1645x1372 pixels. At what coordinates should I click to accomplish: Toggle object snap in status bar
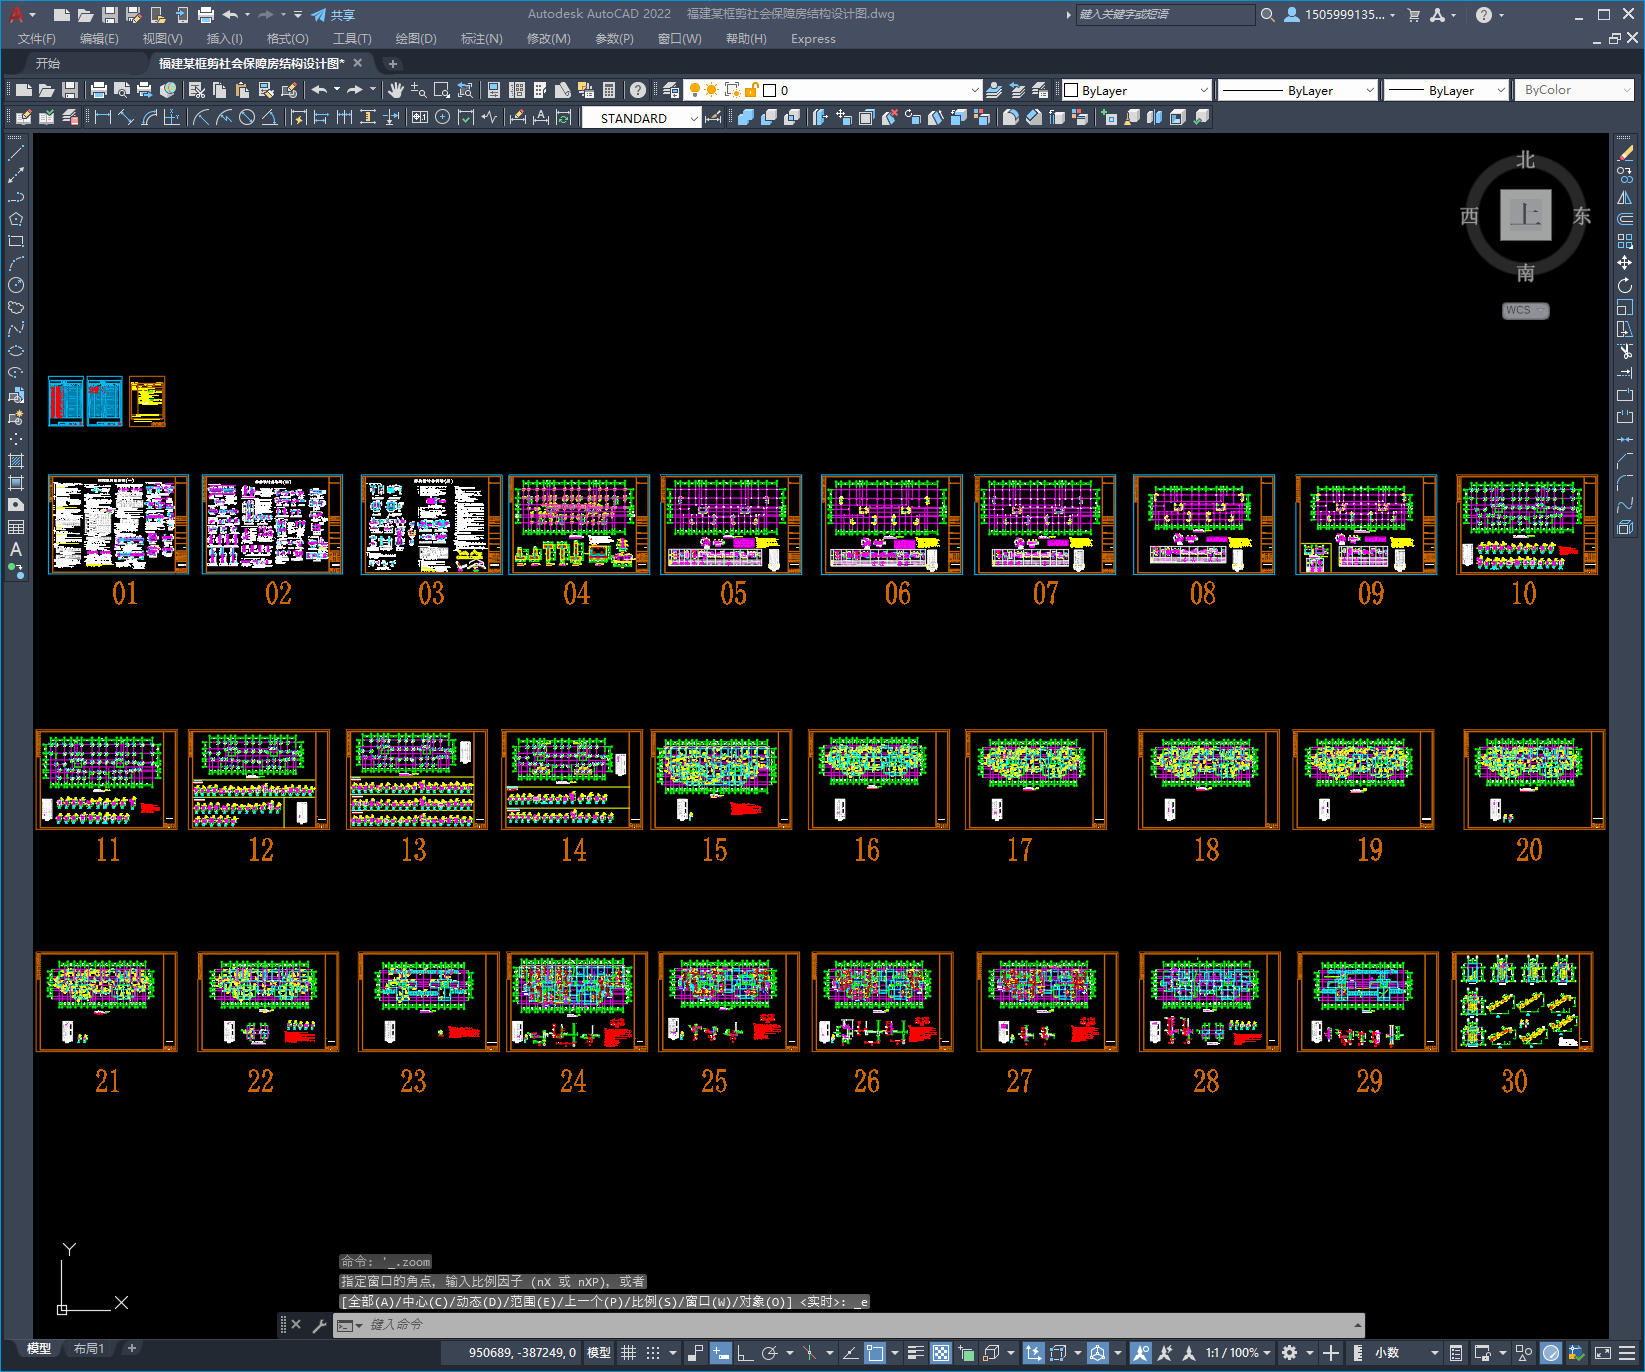tap(875, 1353)
